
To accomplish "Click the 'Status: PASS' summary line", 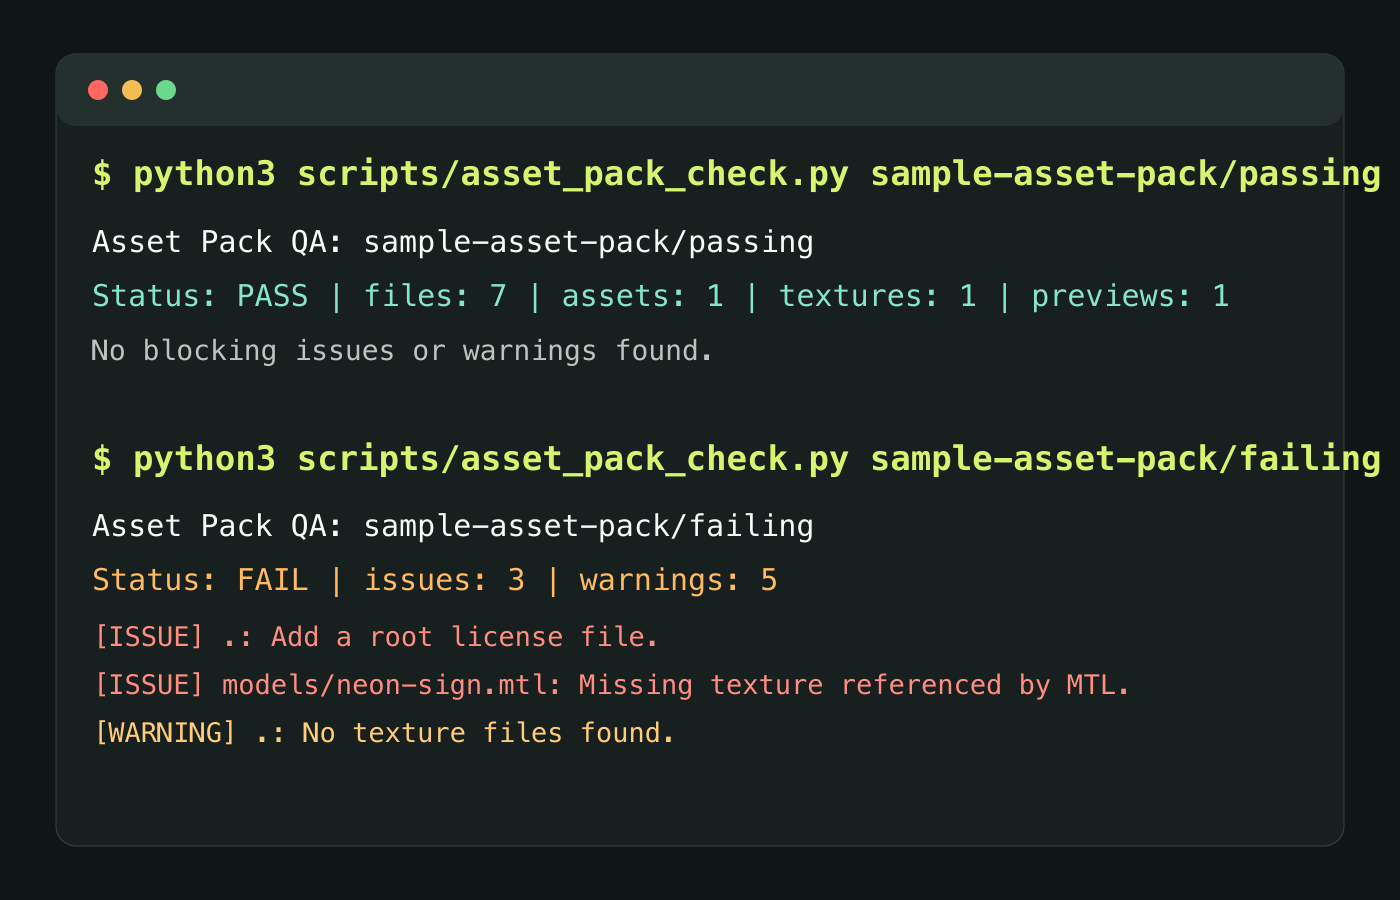I will click(661, 296).
